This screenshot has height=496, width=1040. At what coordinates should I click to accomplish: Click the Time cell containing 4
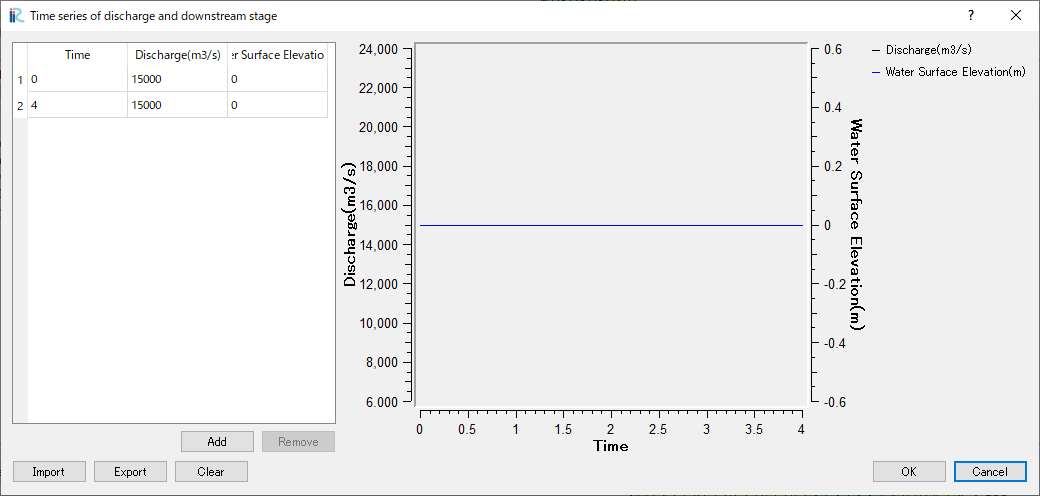tap(77, 105)
